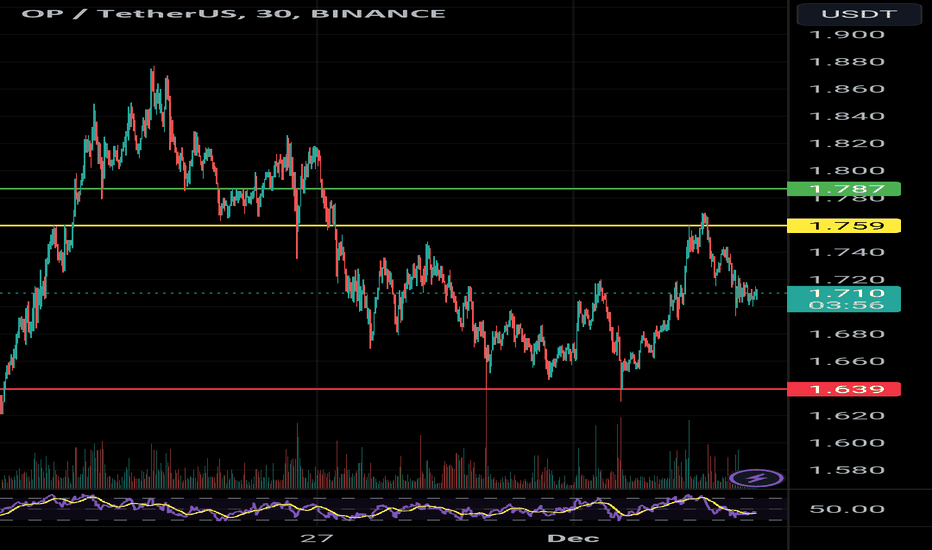
Task: Click the 1.580 price axis label
Action: point(847,470)
